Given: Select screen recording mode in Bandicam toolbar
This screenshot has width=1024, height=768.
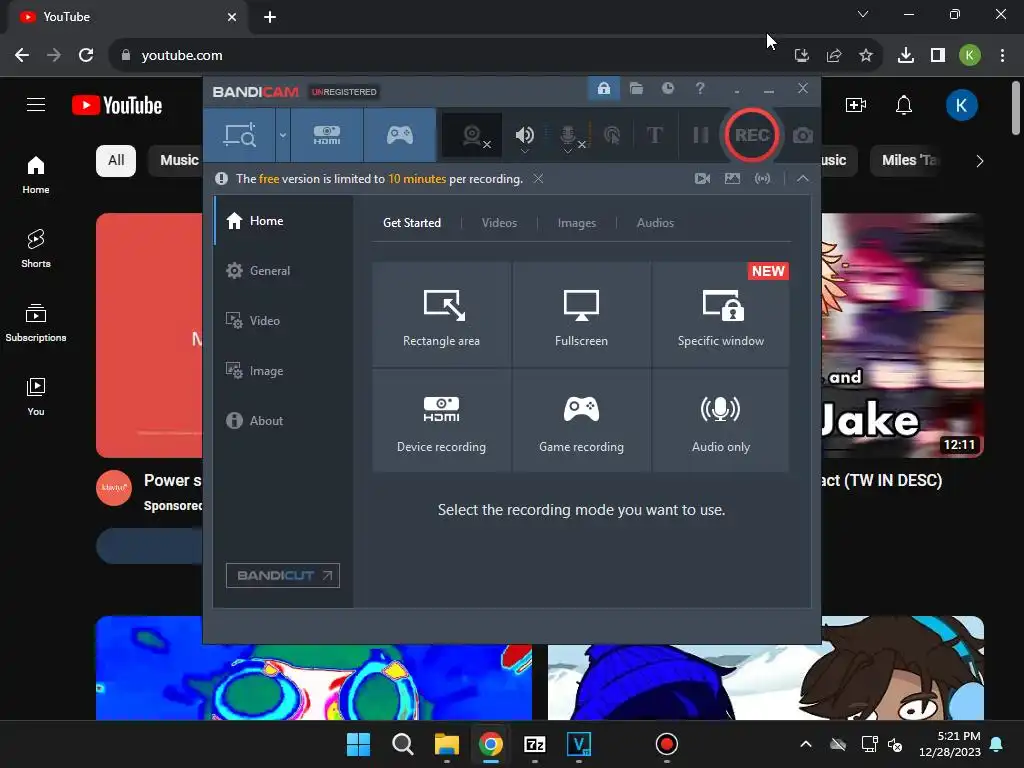Looking at the screenshot, I should (x=240, y=135).
